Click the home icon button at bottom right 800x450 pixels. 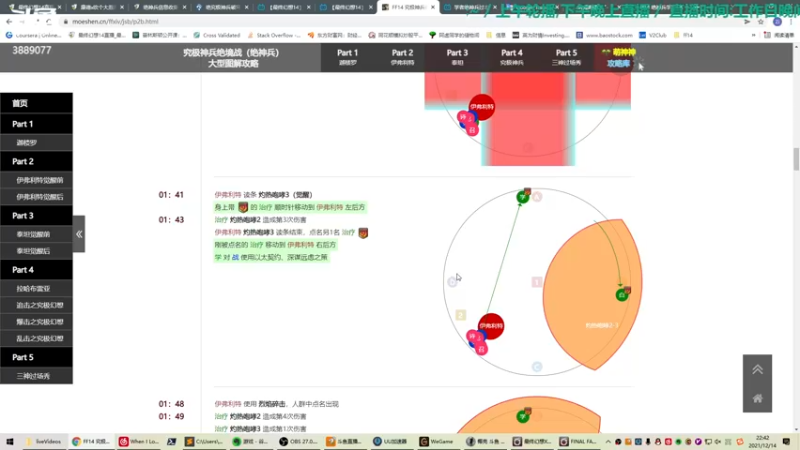pos(757,398)
